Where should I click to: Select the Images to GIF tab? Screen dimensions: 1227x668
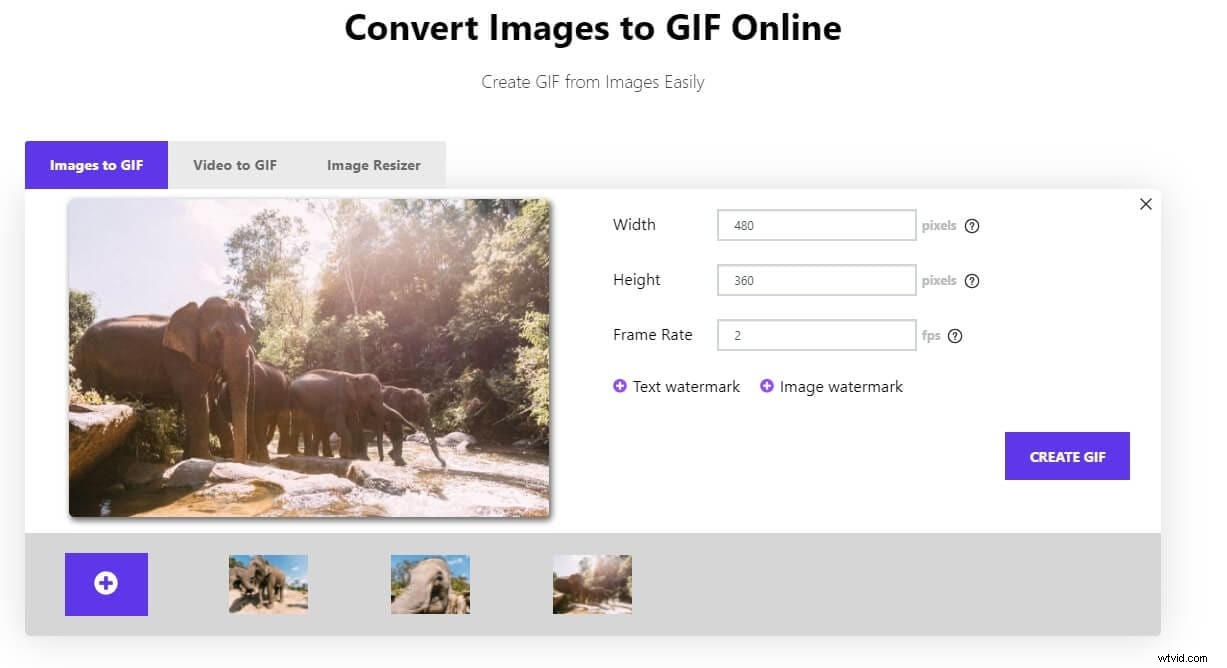click(96, 165)
